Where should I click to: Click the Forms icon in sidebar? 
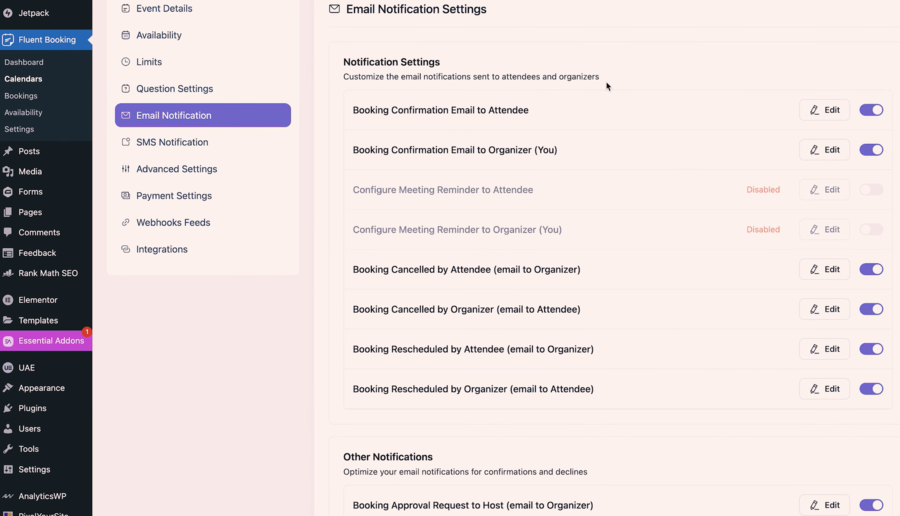pyautogui.click(x=8, y=192)
